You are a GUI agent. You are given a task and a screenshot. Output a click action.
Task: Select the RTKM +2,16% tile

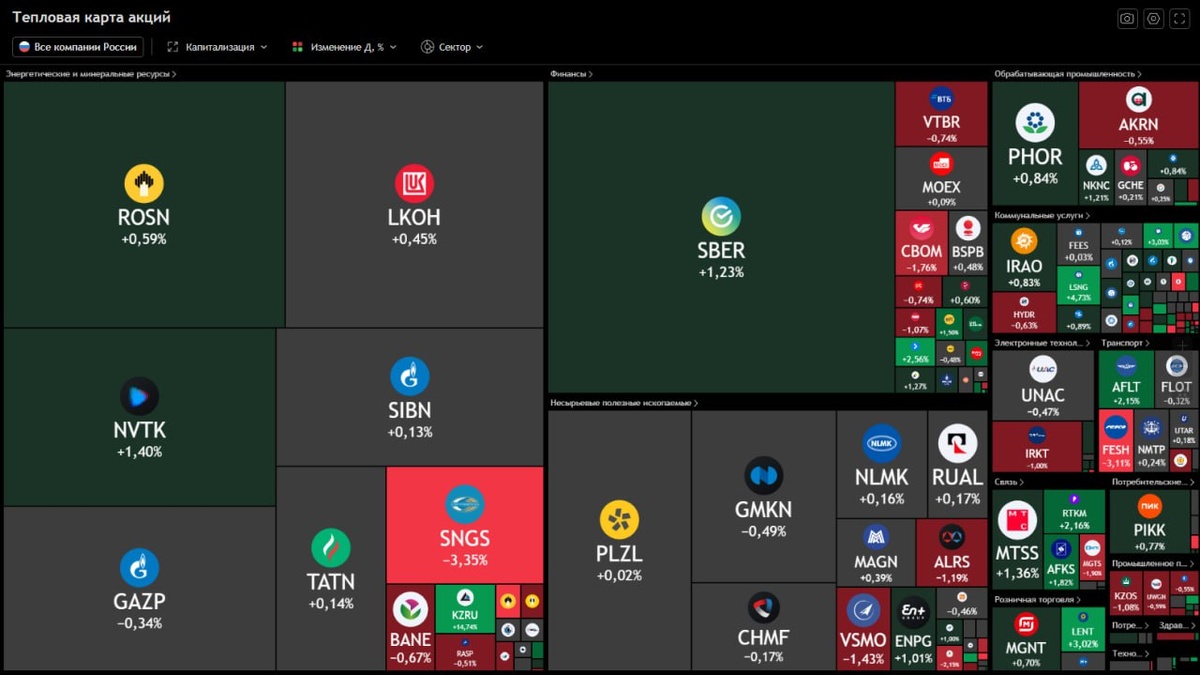click(1074, 510)
